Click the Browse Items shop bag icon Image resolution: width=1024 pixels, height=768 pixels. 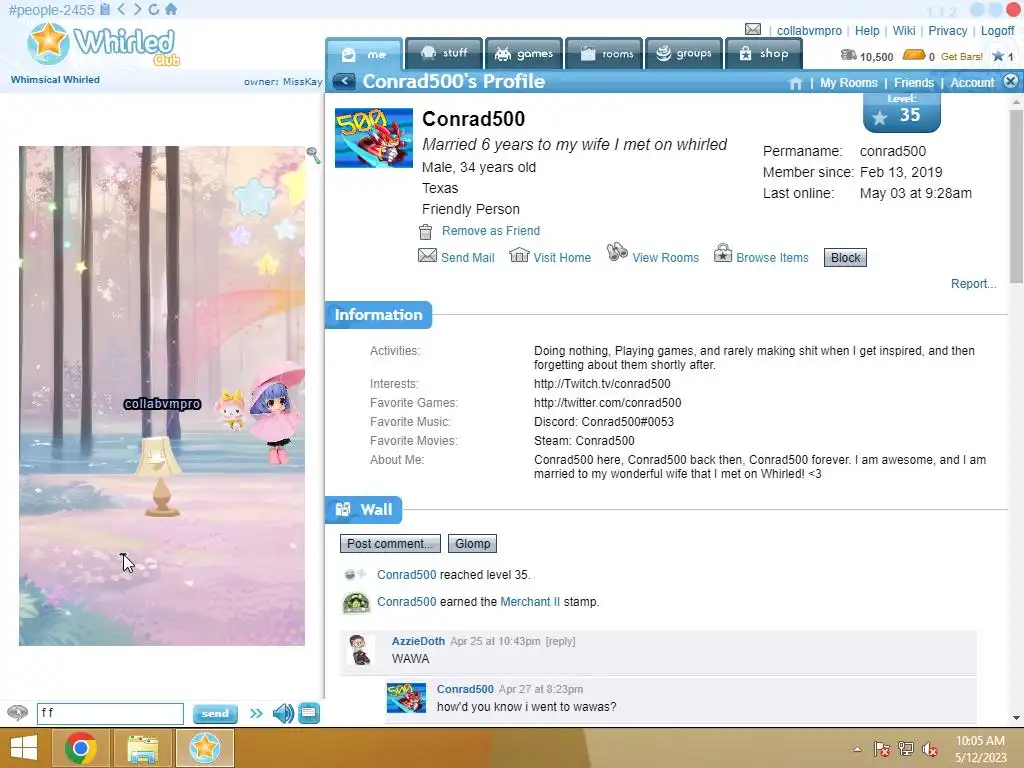coord(722,253)
